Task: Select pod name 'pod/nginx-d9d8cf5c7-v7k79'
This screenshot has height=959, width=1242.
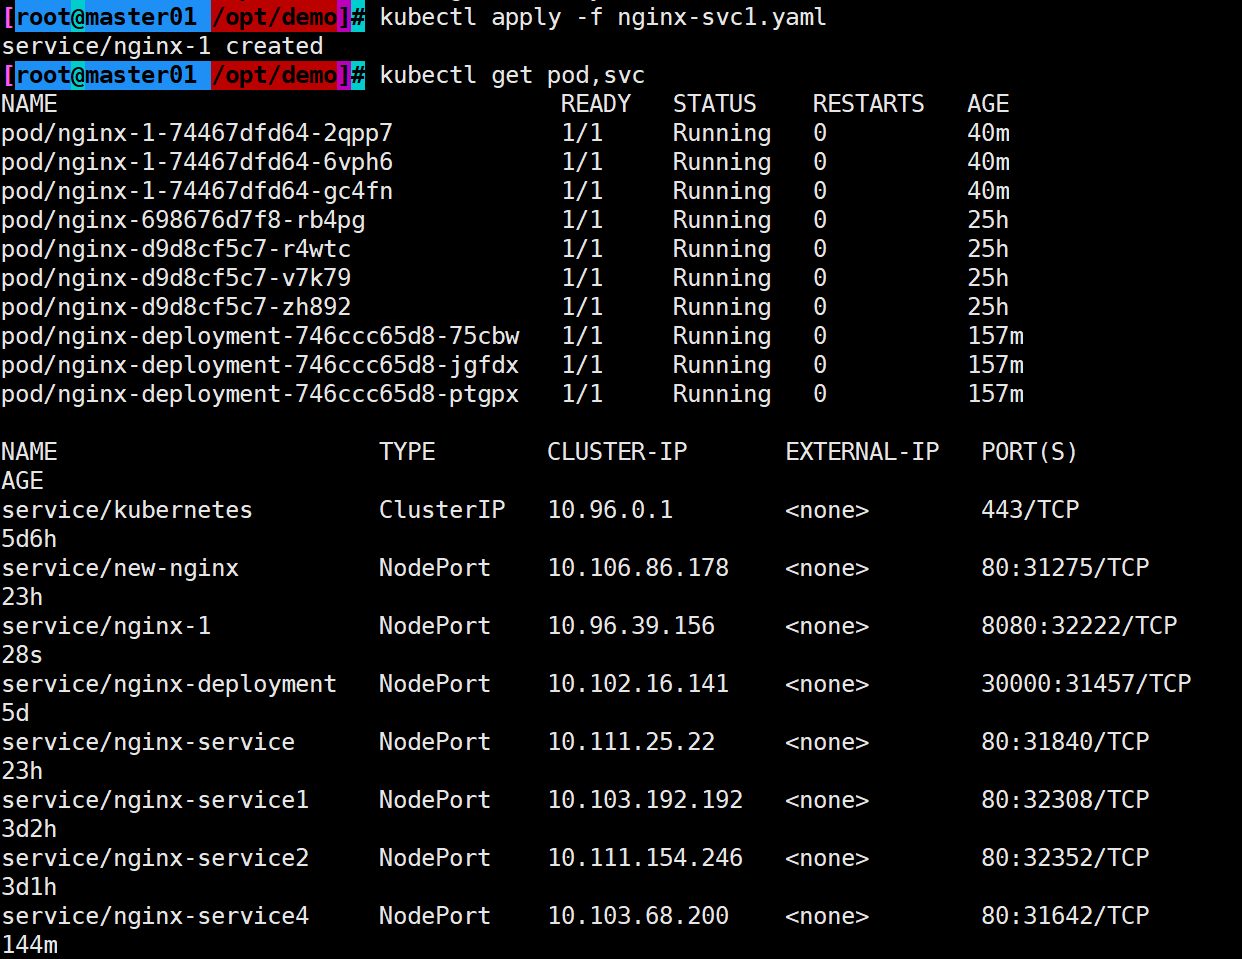Action: (176, 278)
